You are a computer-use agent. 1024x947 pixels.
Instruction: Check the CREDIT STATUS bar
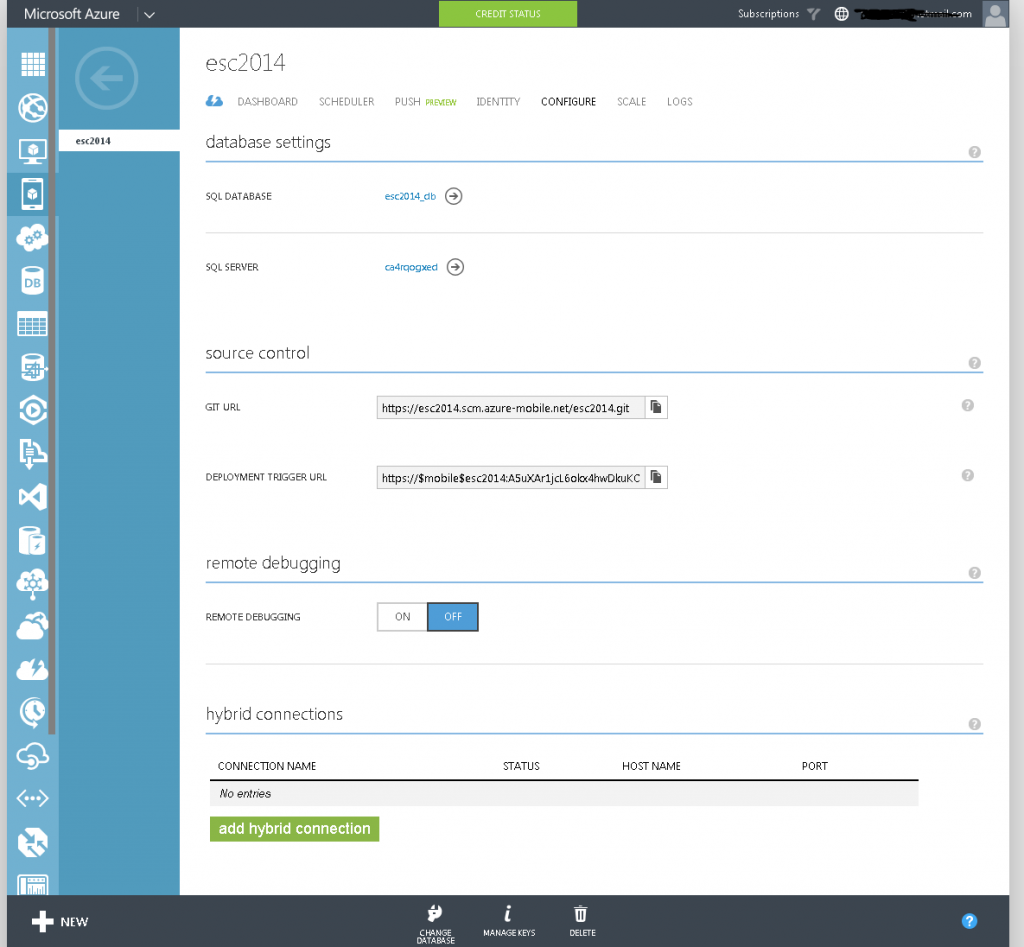pos(507,14)
